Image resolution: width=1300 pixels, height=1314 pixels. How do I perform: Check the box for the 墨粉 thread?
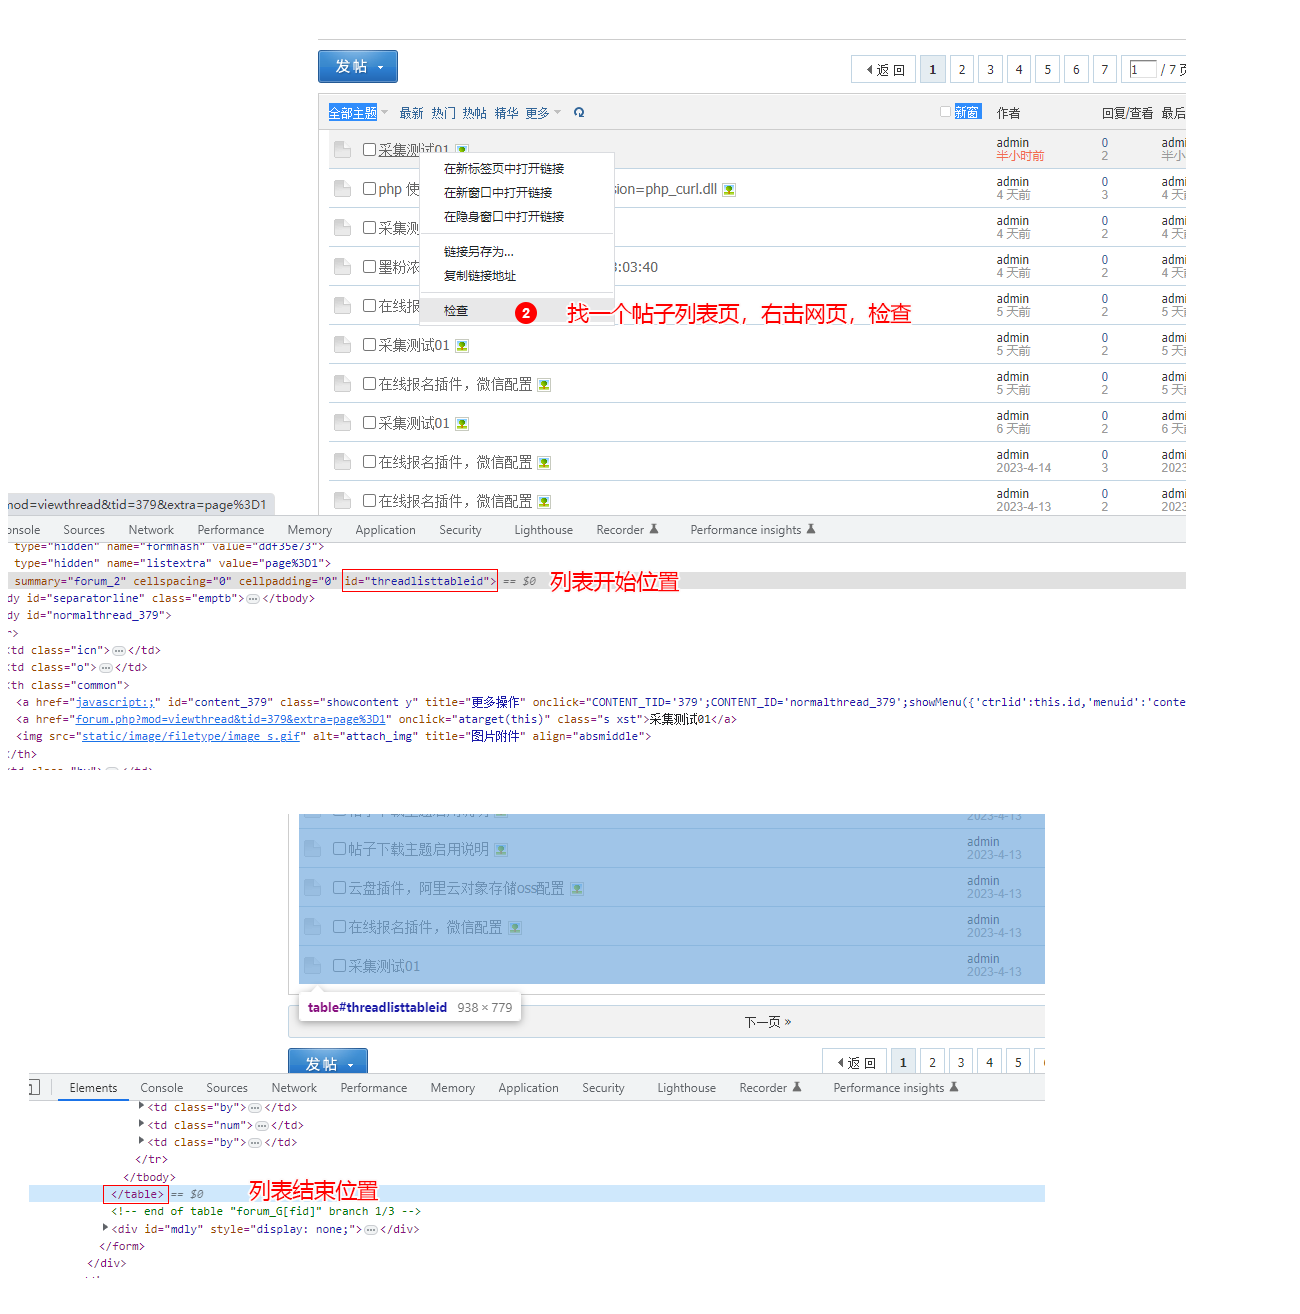(369, 266)
